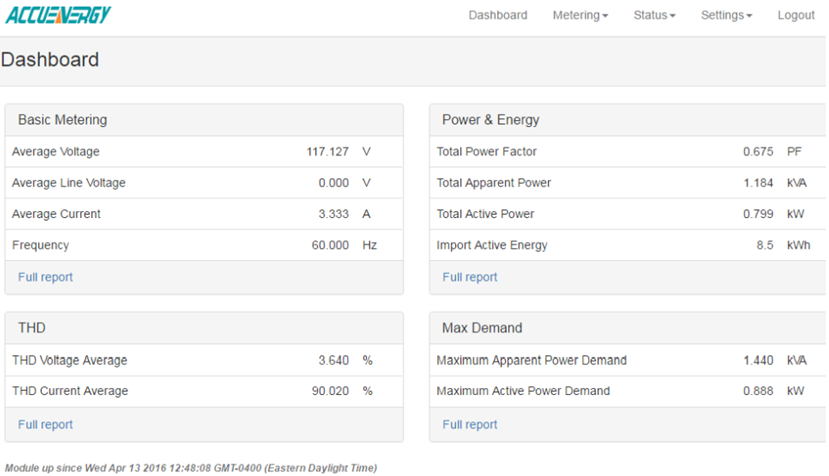The width and height of the screenshot is (829, 476).
Task: View Full report in the THD panel
Action: (x=45, y=424)
